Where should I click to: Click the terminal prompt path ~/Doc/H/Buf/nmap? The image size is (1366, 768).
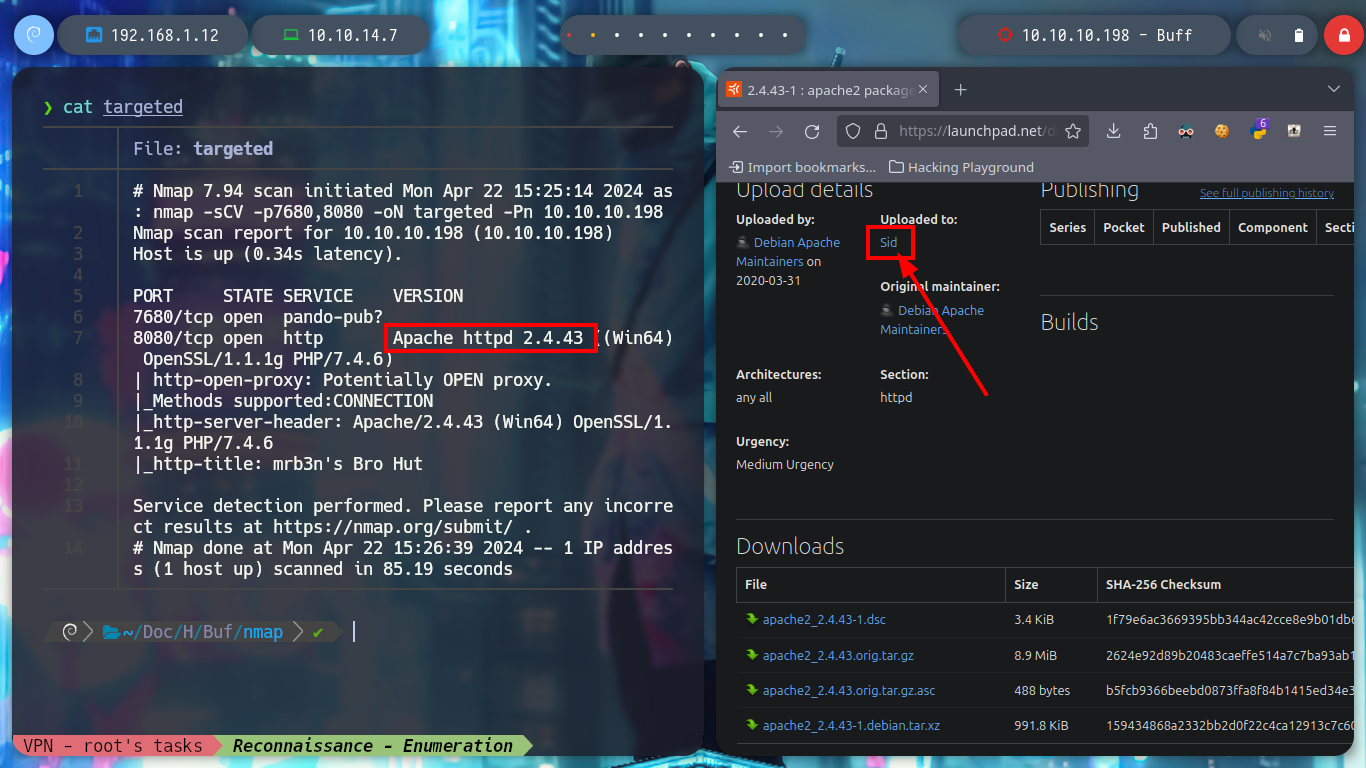click(x=202, y=632)
